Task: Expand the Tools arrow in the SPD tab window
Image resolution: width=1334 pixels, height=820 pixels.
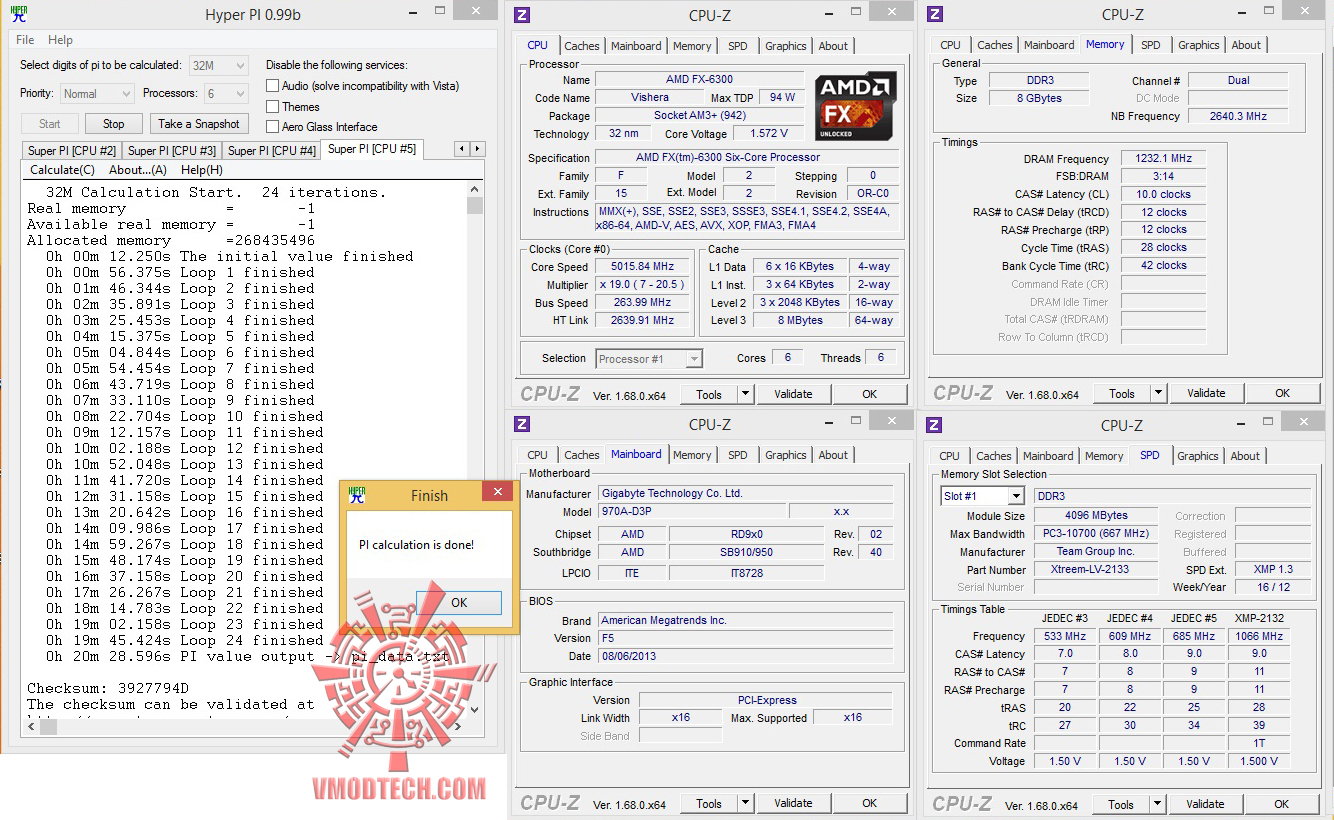Action: pyautogui.click(x=1156, y=804)
